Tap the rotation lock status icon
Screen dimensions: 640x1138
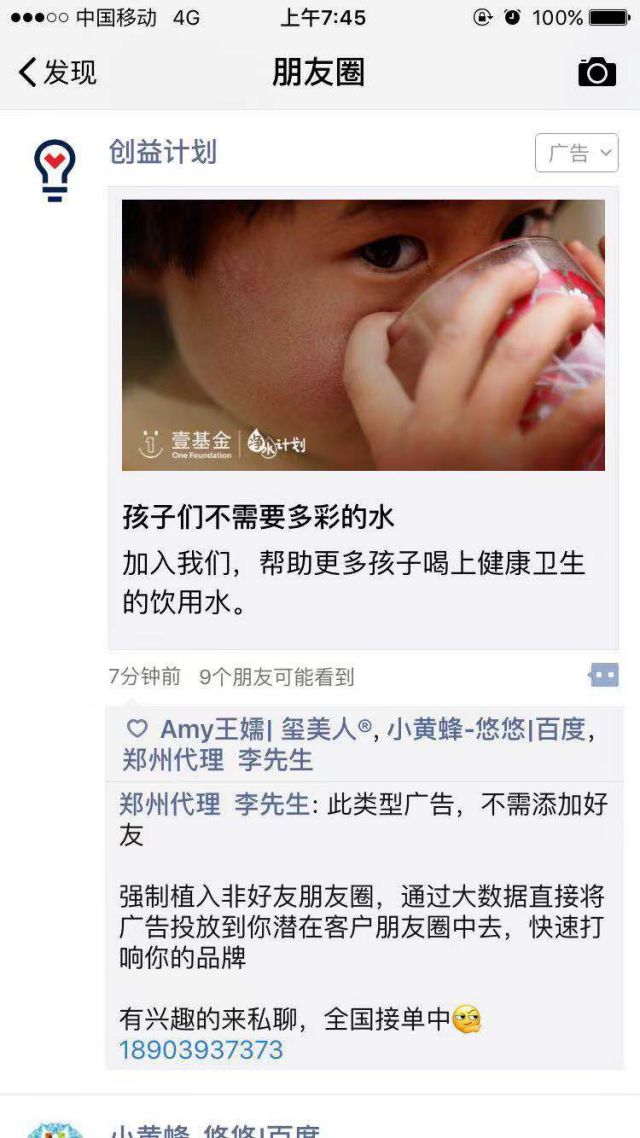tap(483, 17)
